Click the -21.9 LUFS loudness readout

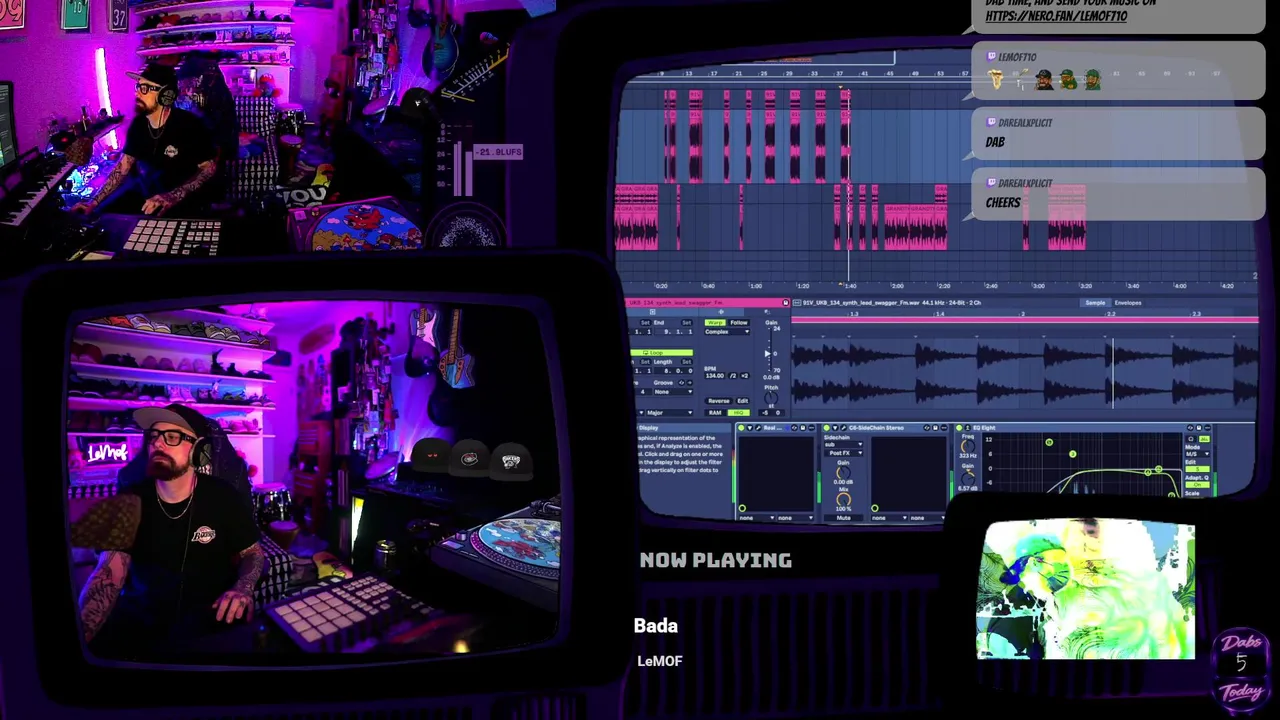[497, 152]
